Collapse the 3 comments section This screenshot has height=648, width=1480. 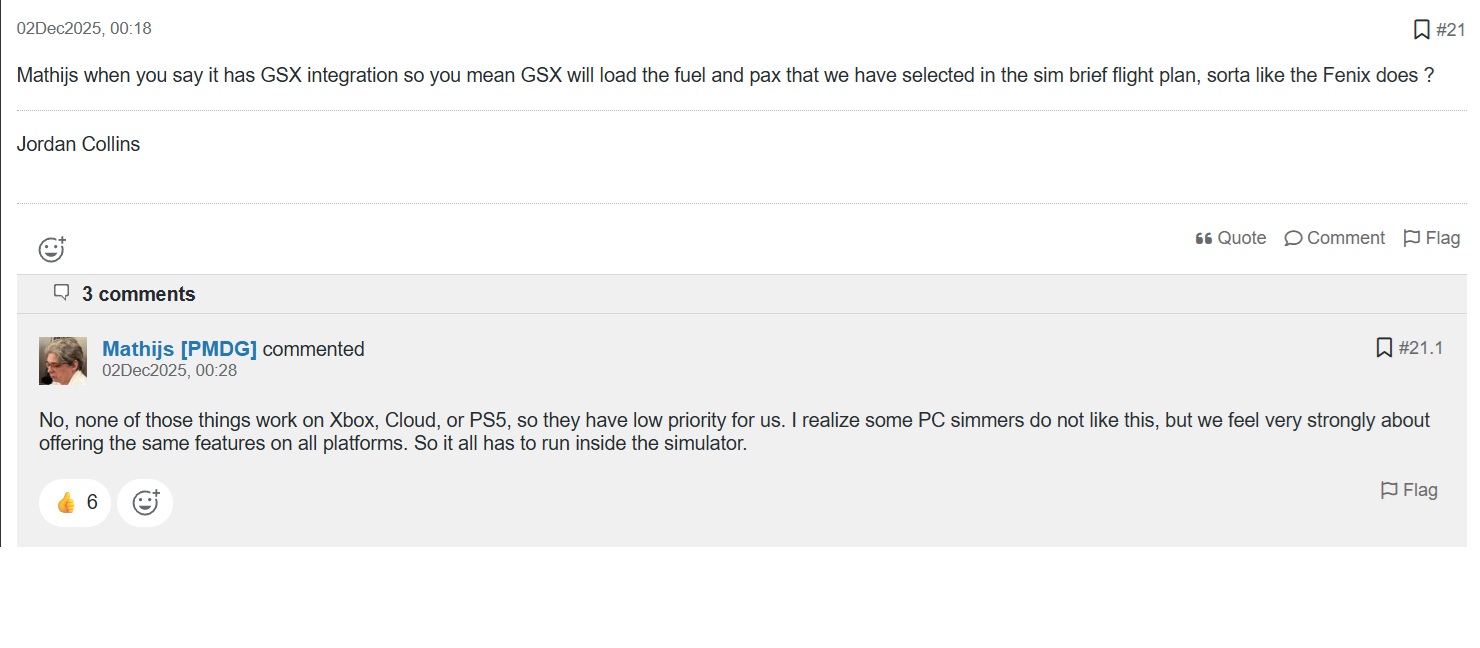point(138,294)
